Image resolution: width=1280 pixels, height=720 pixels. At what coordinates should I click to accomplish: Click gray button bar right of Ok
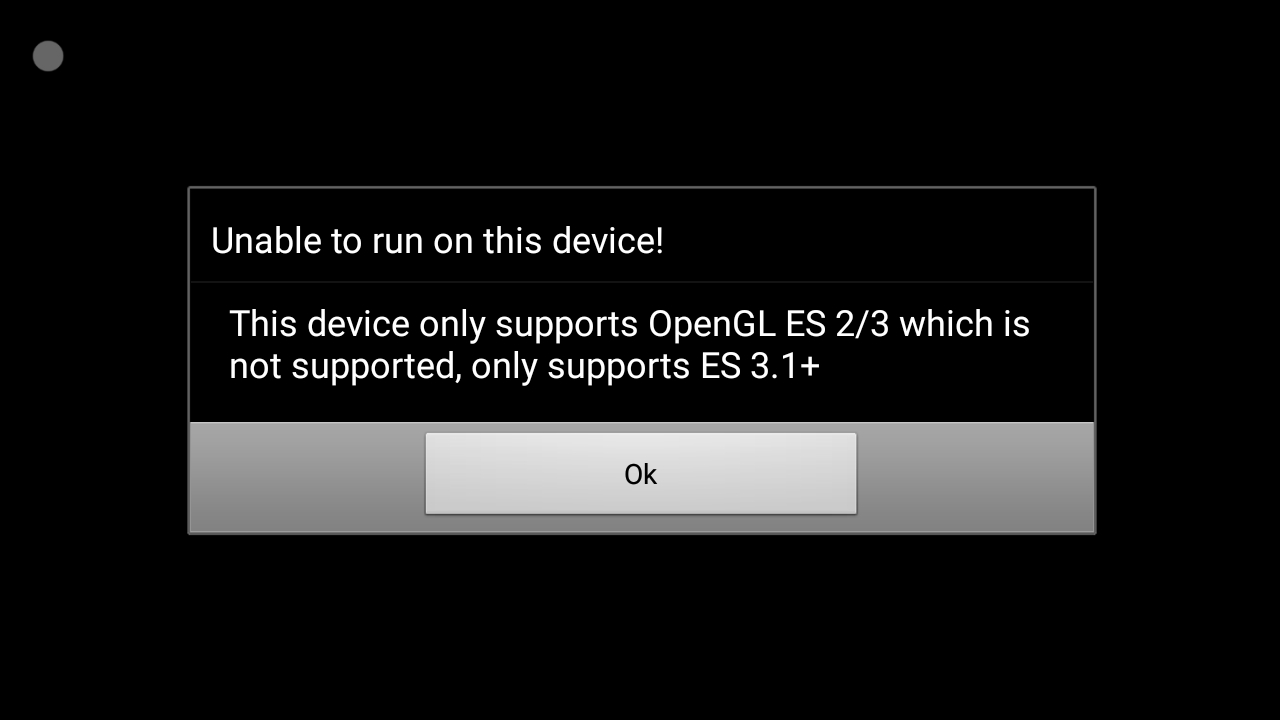tap(975, 476)
